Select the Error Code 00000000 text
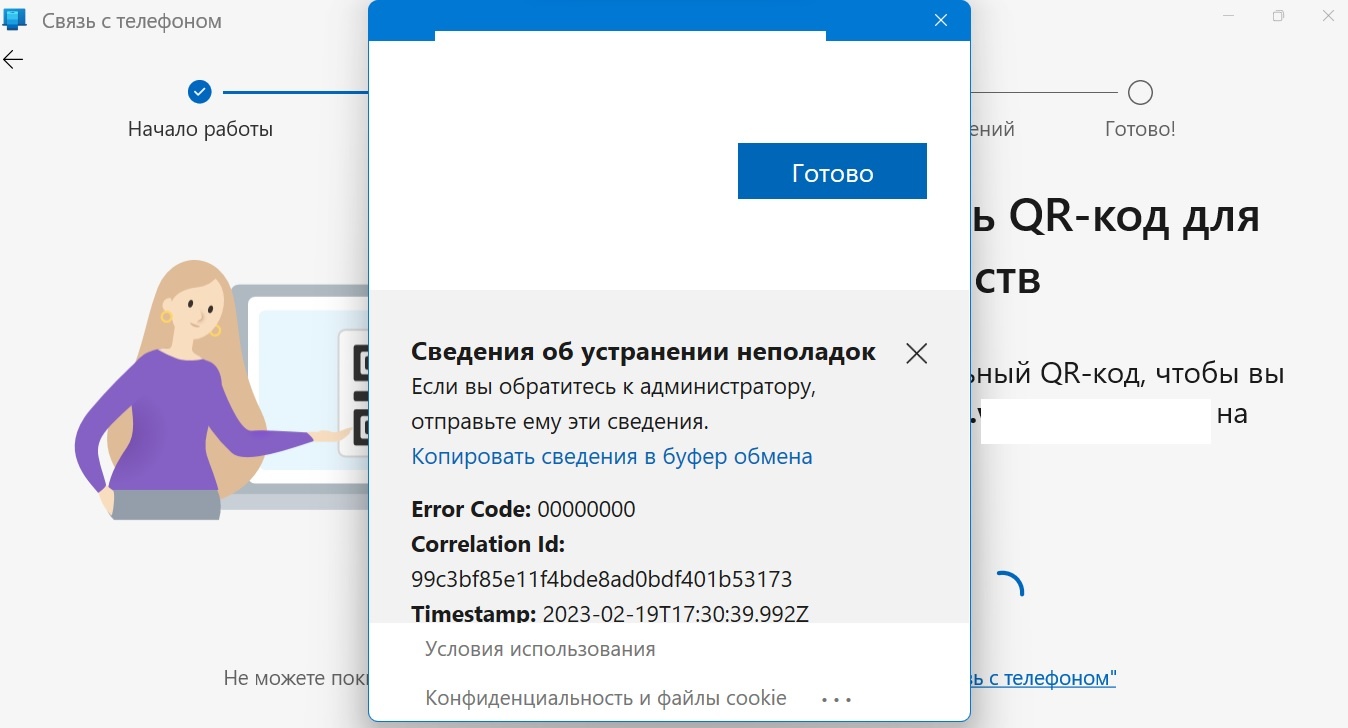Image resolution: width=1348 pixels, height=728 pixels. [523, 509]
